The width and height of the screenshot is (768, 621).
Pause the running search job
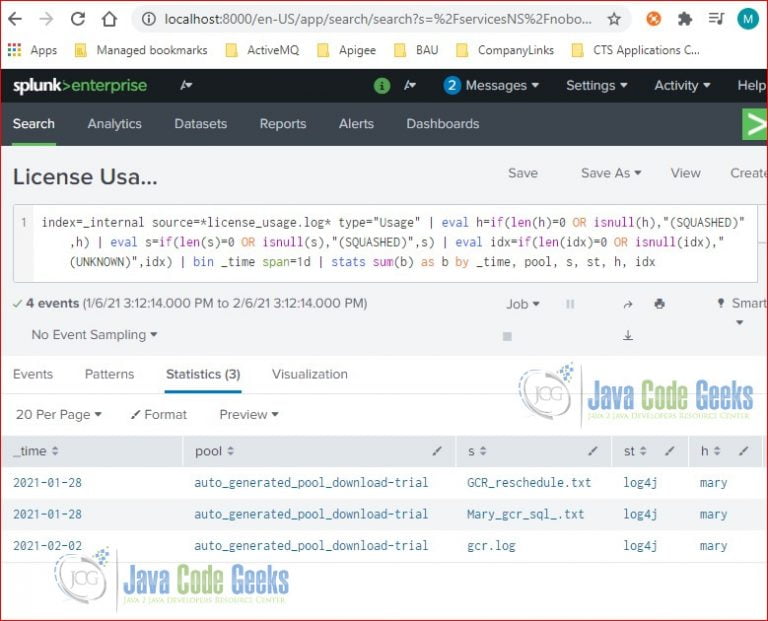[570, 304]
